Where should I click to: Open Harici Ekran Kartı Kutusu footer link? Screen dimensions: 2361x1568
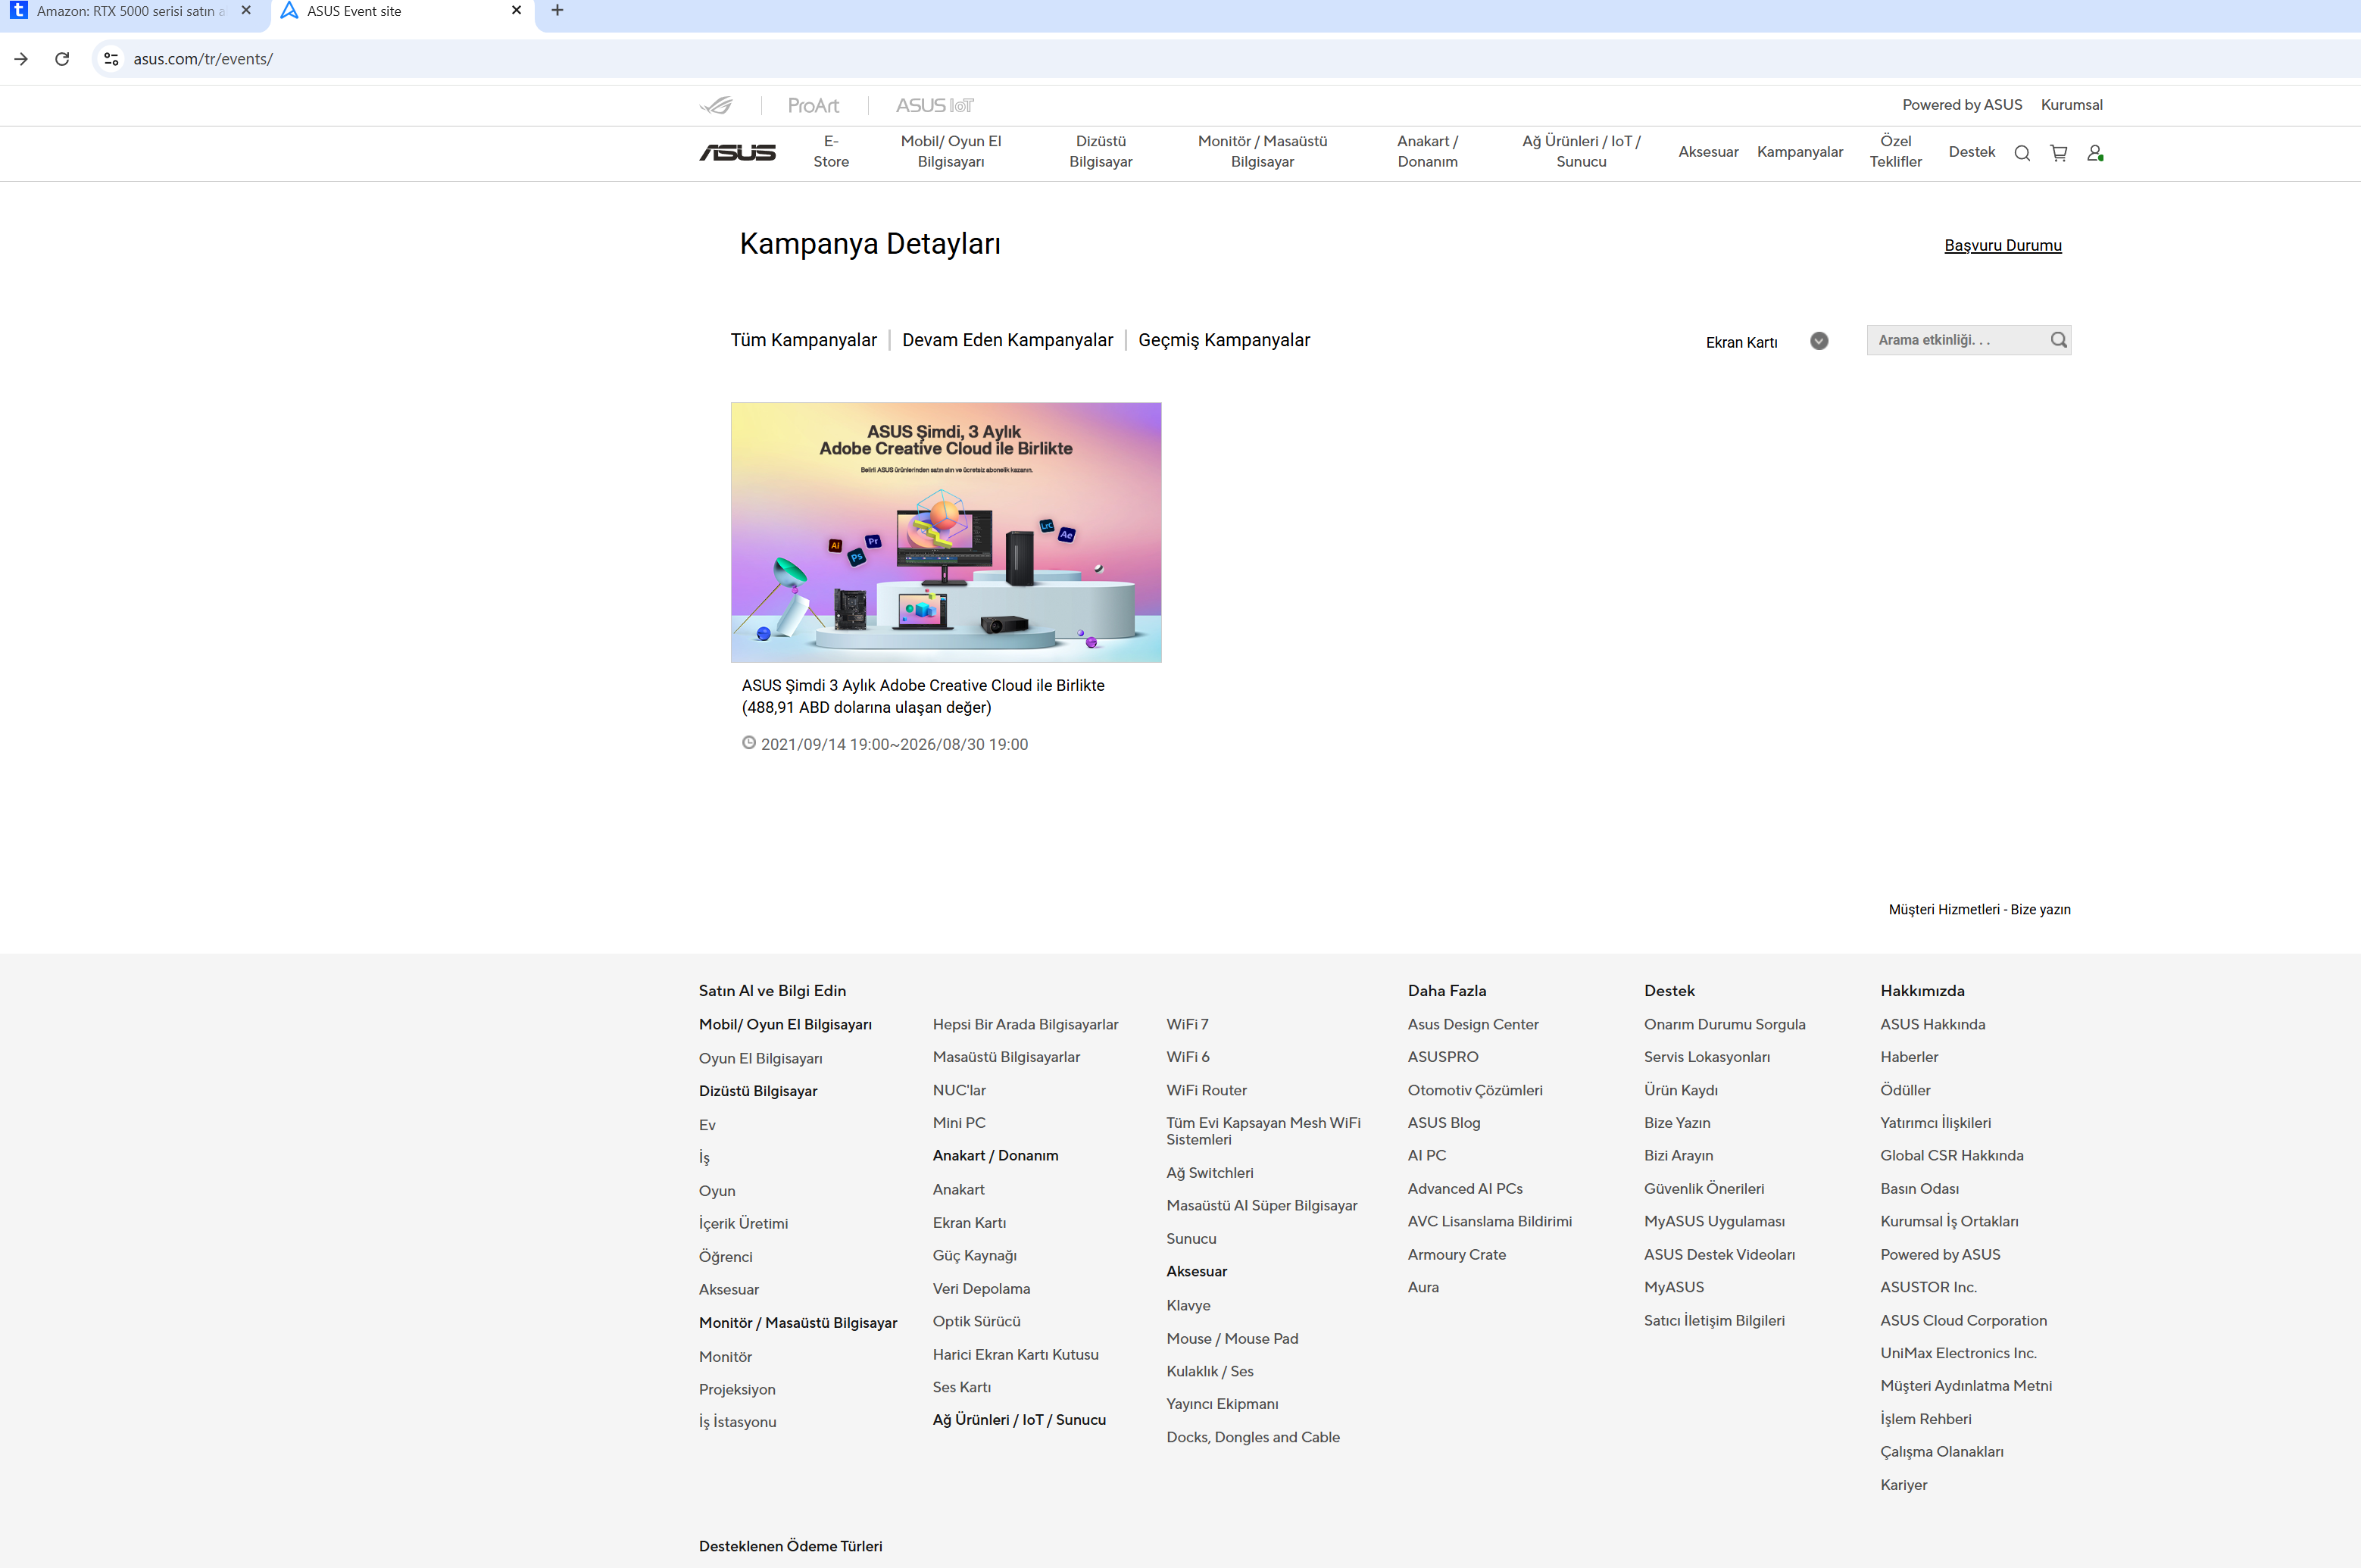pyautogui.click(x=1015, y=1354)
